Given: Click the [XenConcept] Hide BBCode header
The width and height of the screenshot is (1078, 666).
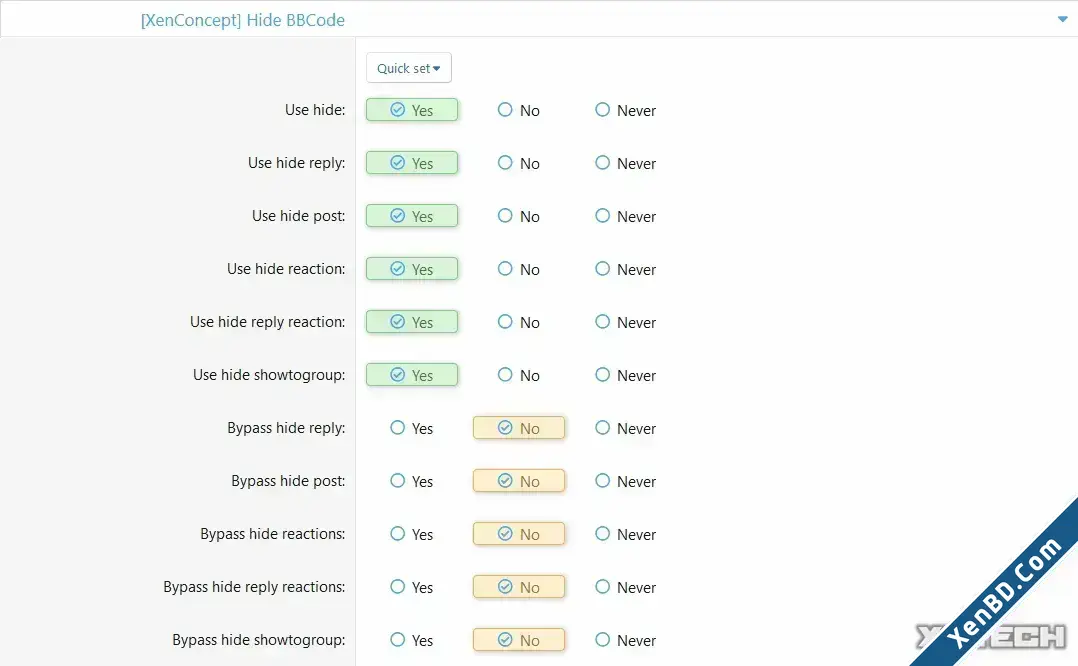Looking at the screenshot, I should 243,20.
